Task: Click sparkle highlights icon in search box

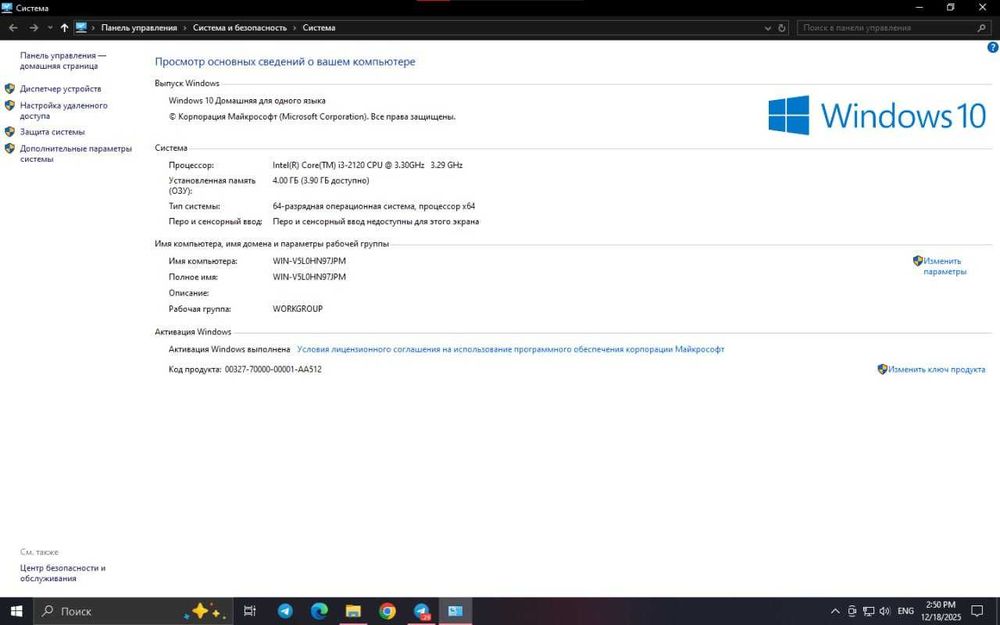Action: click(204, 611)
